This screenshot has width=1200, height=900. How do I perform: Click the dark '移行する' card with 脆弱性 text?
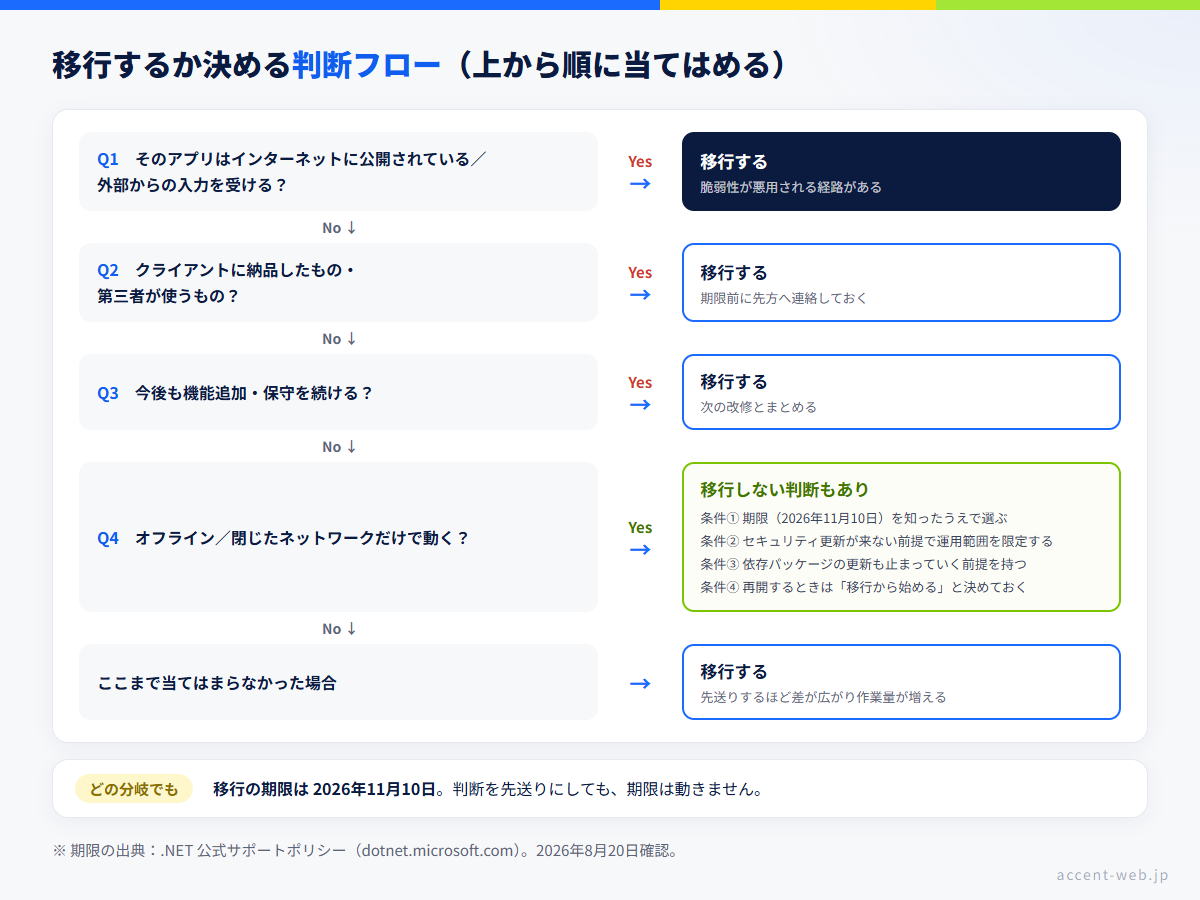901,172
